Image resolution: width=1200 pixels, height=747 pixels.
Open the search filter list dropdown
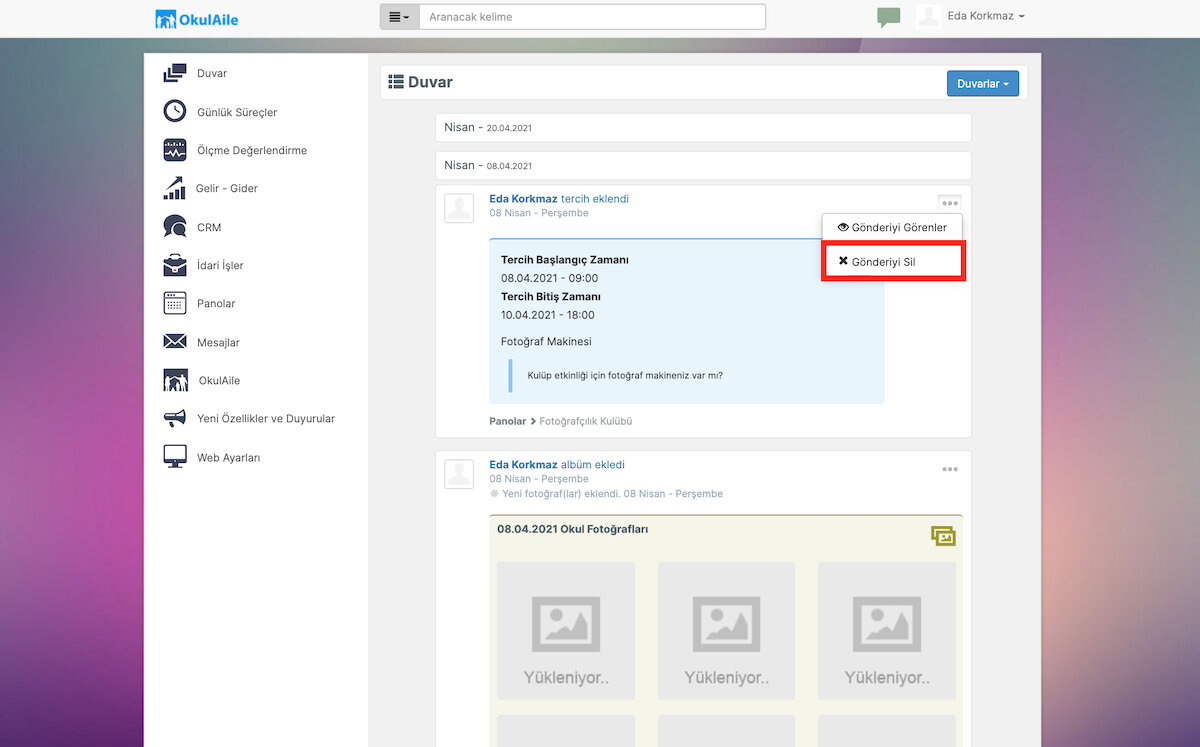click(399, 17)
